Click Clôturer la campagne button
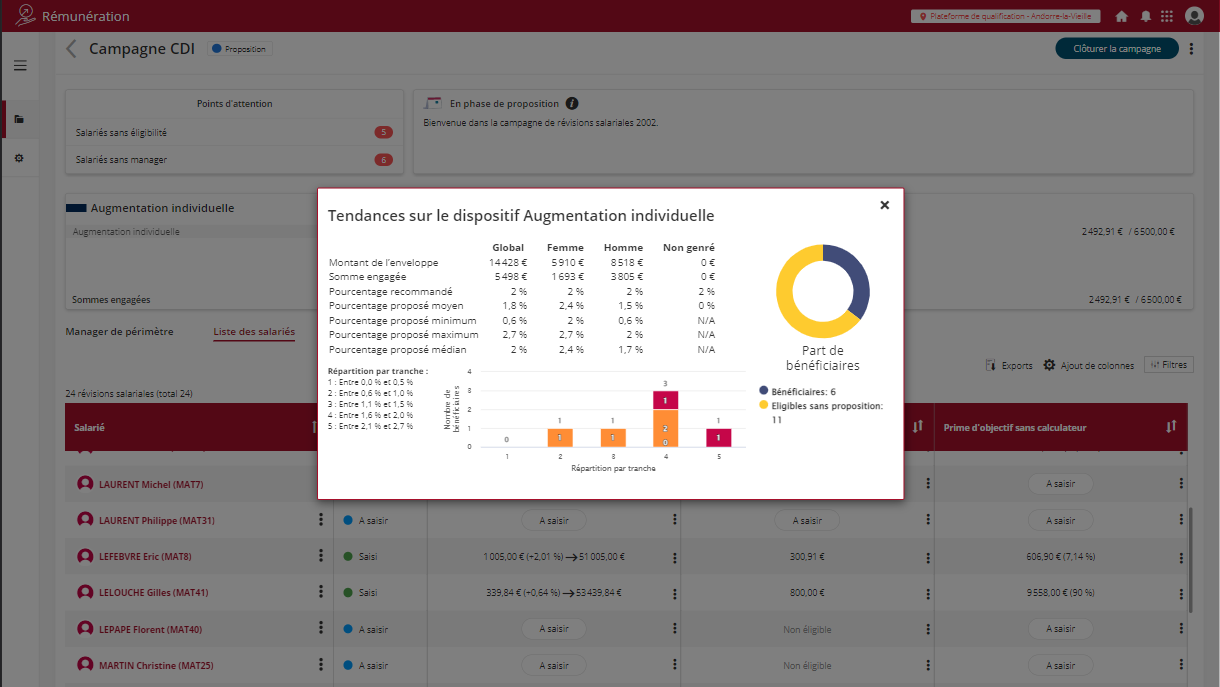Image resolution: width=1220 pixels, height=687 pixels. click(x=1117, y=48)
